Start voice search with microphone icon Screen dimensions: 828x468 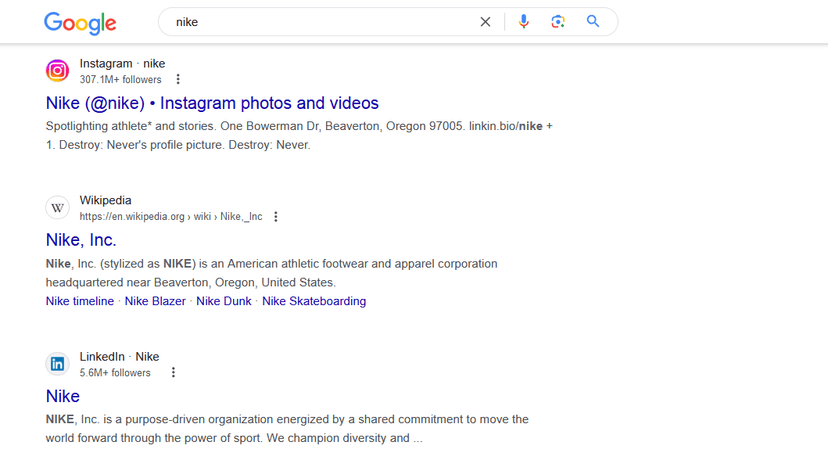pos(523,22)
